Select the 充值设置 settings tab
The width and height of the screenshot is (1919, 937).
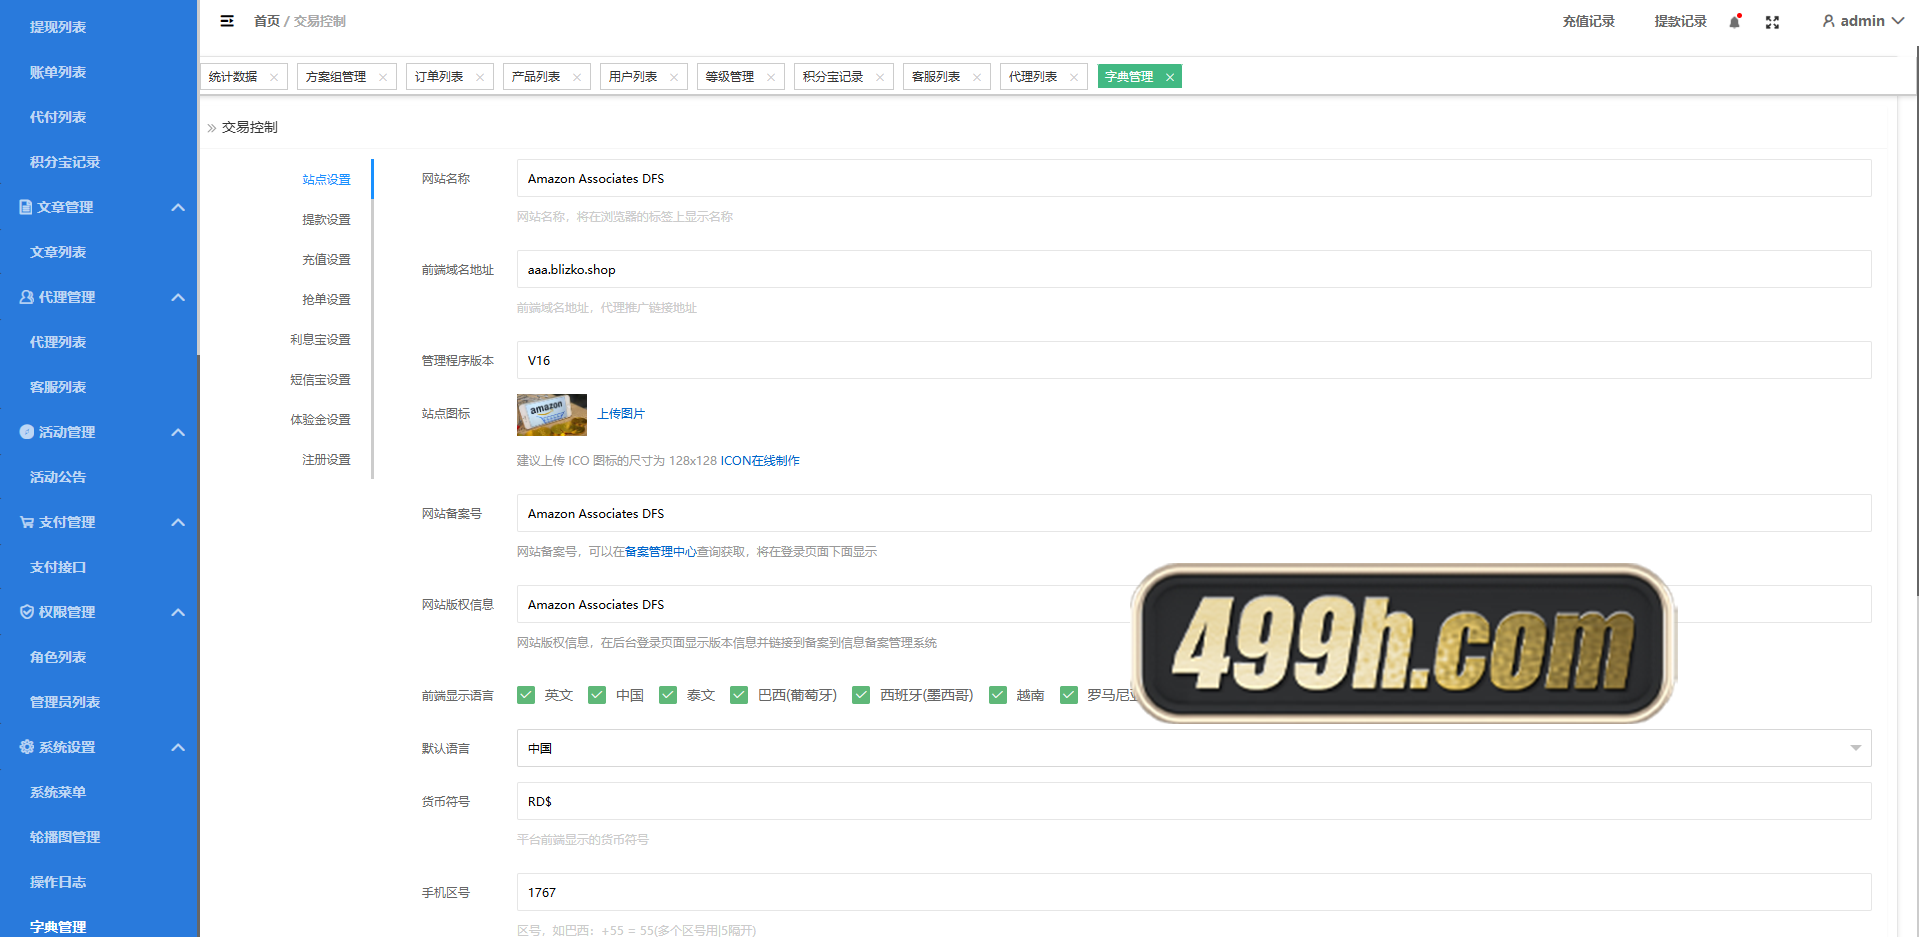326,259
